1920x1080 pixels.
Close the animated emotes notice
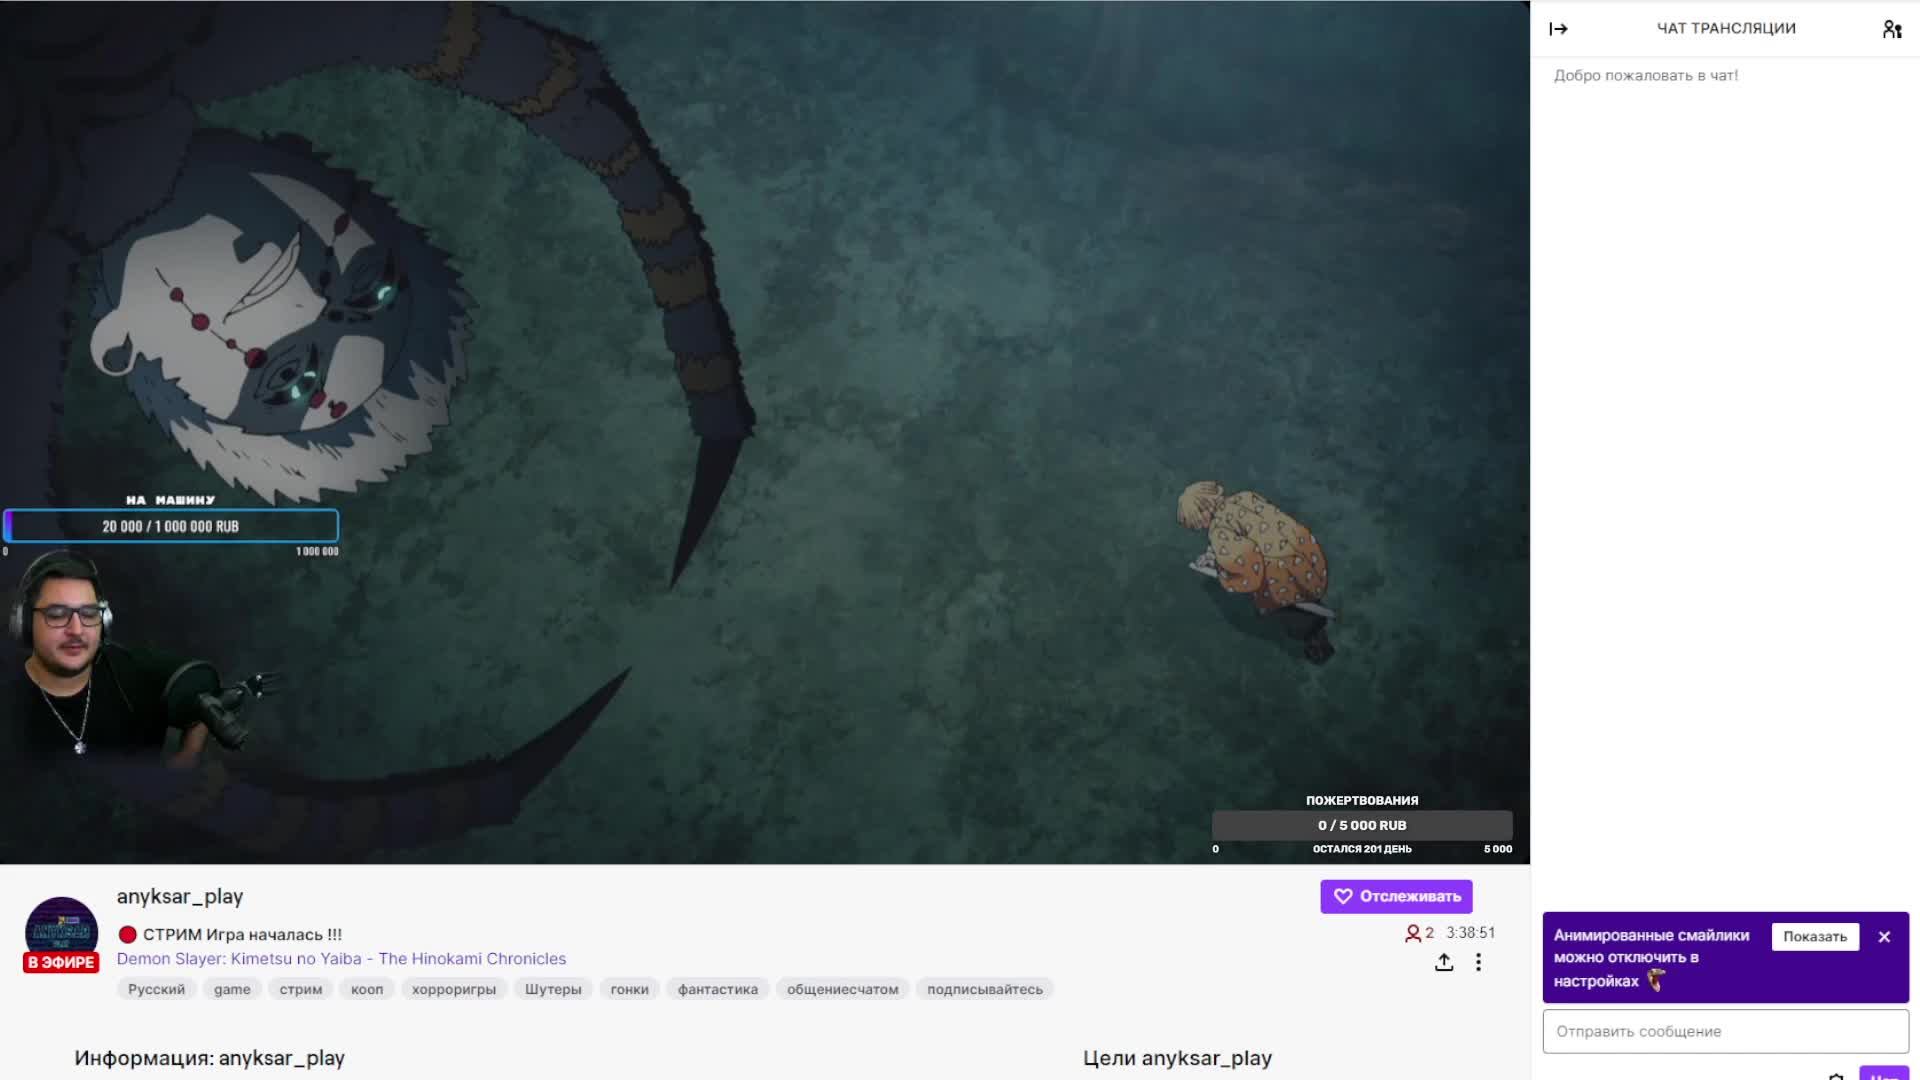1884,937
